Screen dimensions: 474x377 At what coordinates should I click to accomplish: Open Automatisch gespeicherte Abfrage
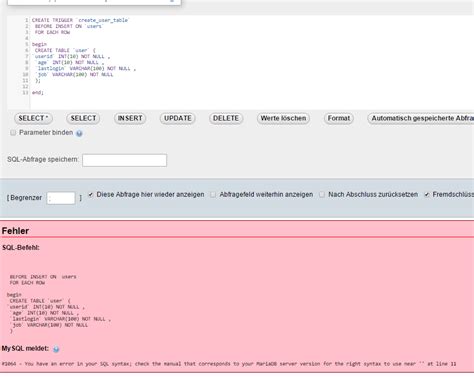(x=421, y=118)
